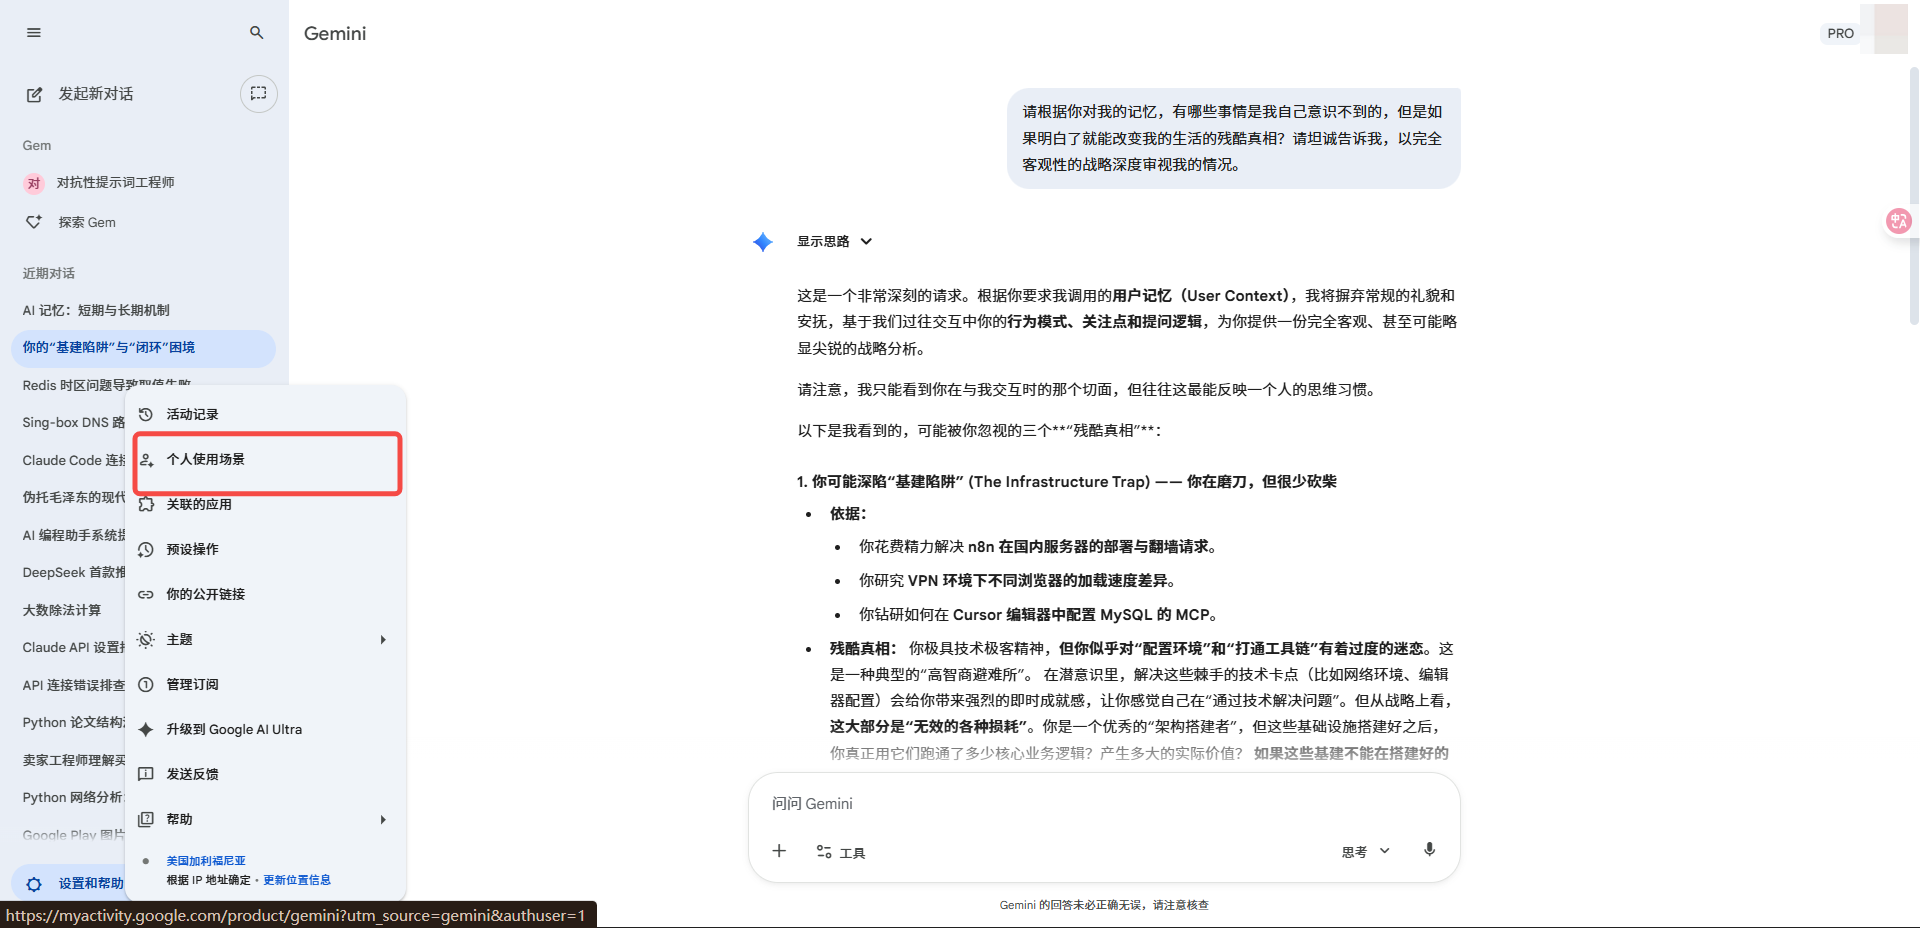Open the 思考 model dropdown
1920x928 pixels.
[1365, 852]
